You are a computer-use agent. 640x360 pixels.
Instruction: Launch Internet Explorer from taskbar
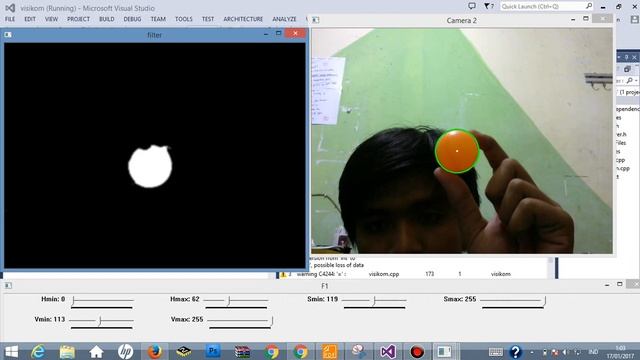[38, 352]
